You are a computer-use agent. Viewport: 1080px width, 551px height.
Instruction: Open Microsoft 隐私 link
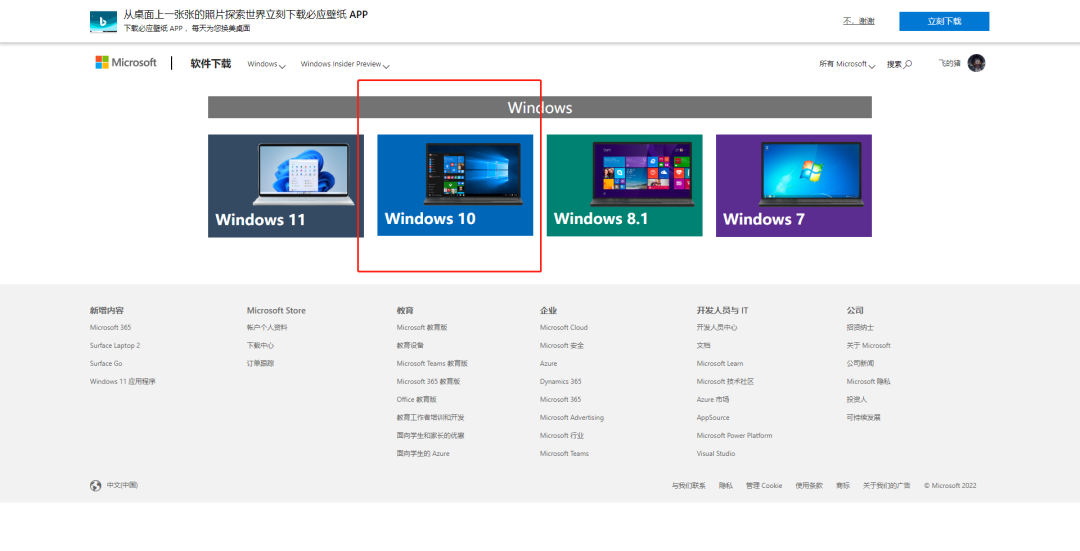869,382
